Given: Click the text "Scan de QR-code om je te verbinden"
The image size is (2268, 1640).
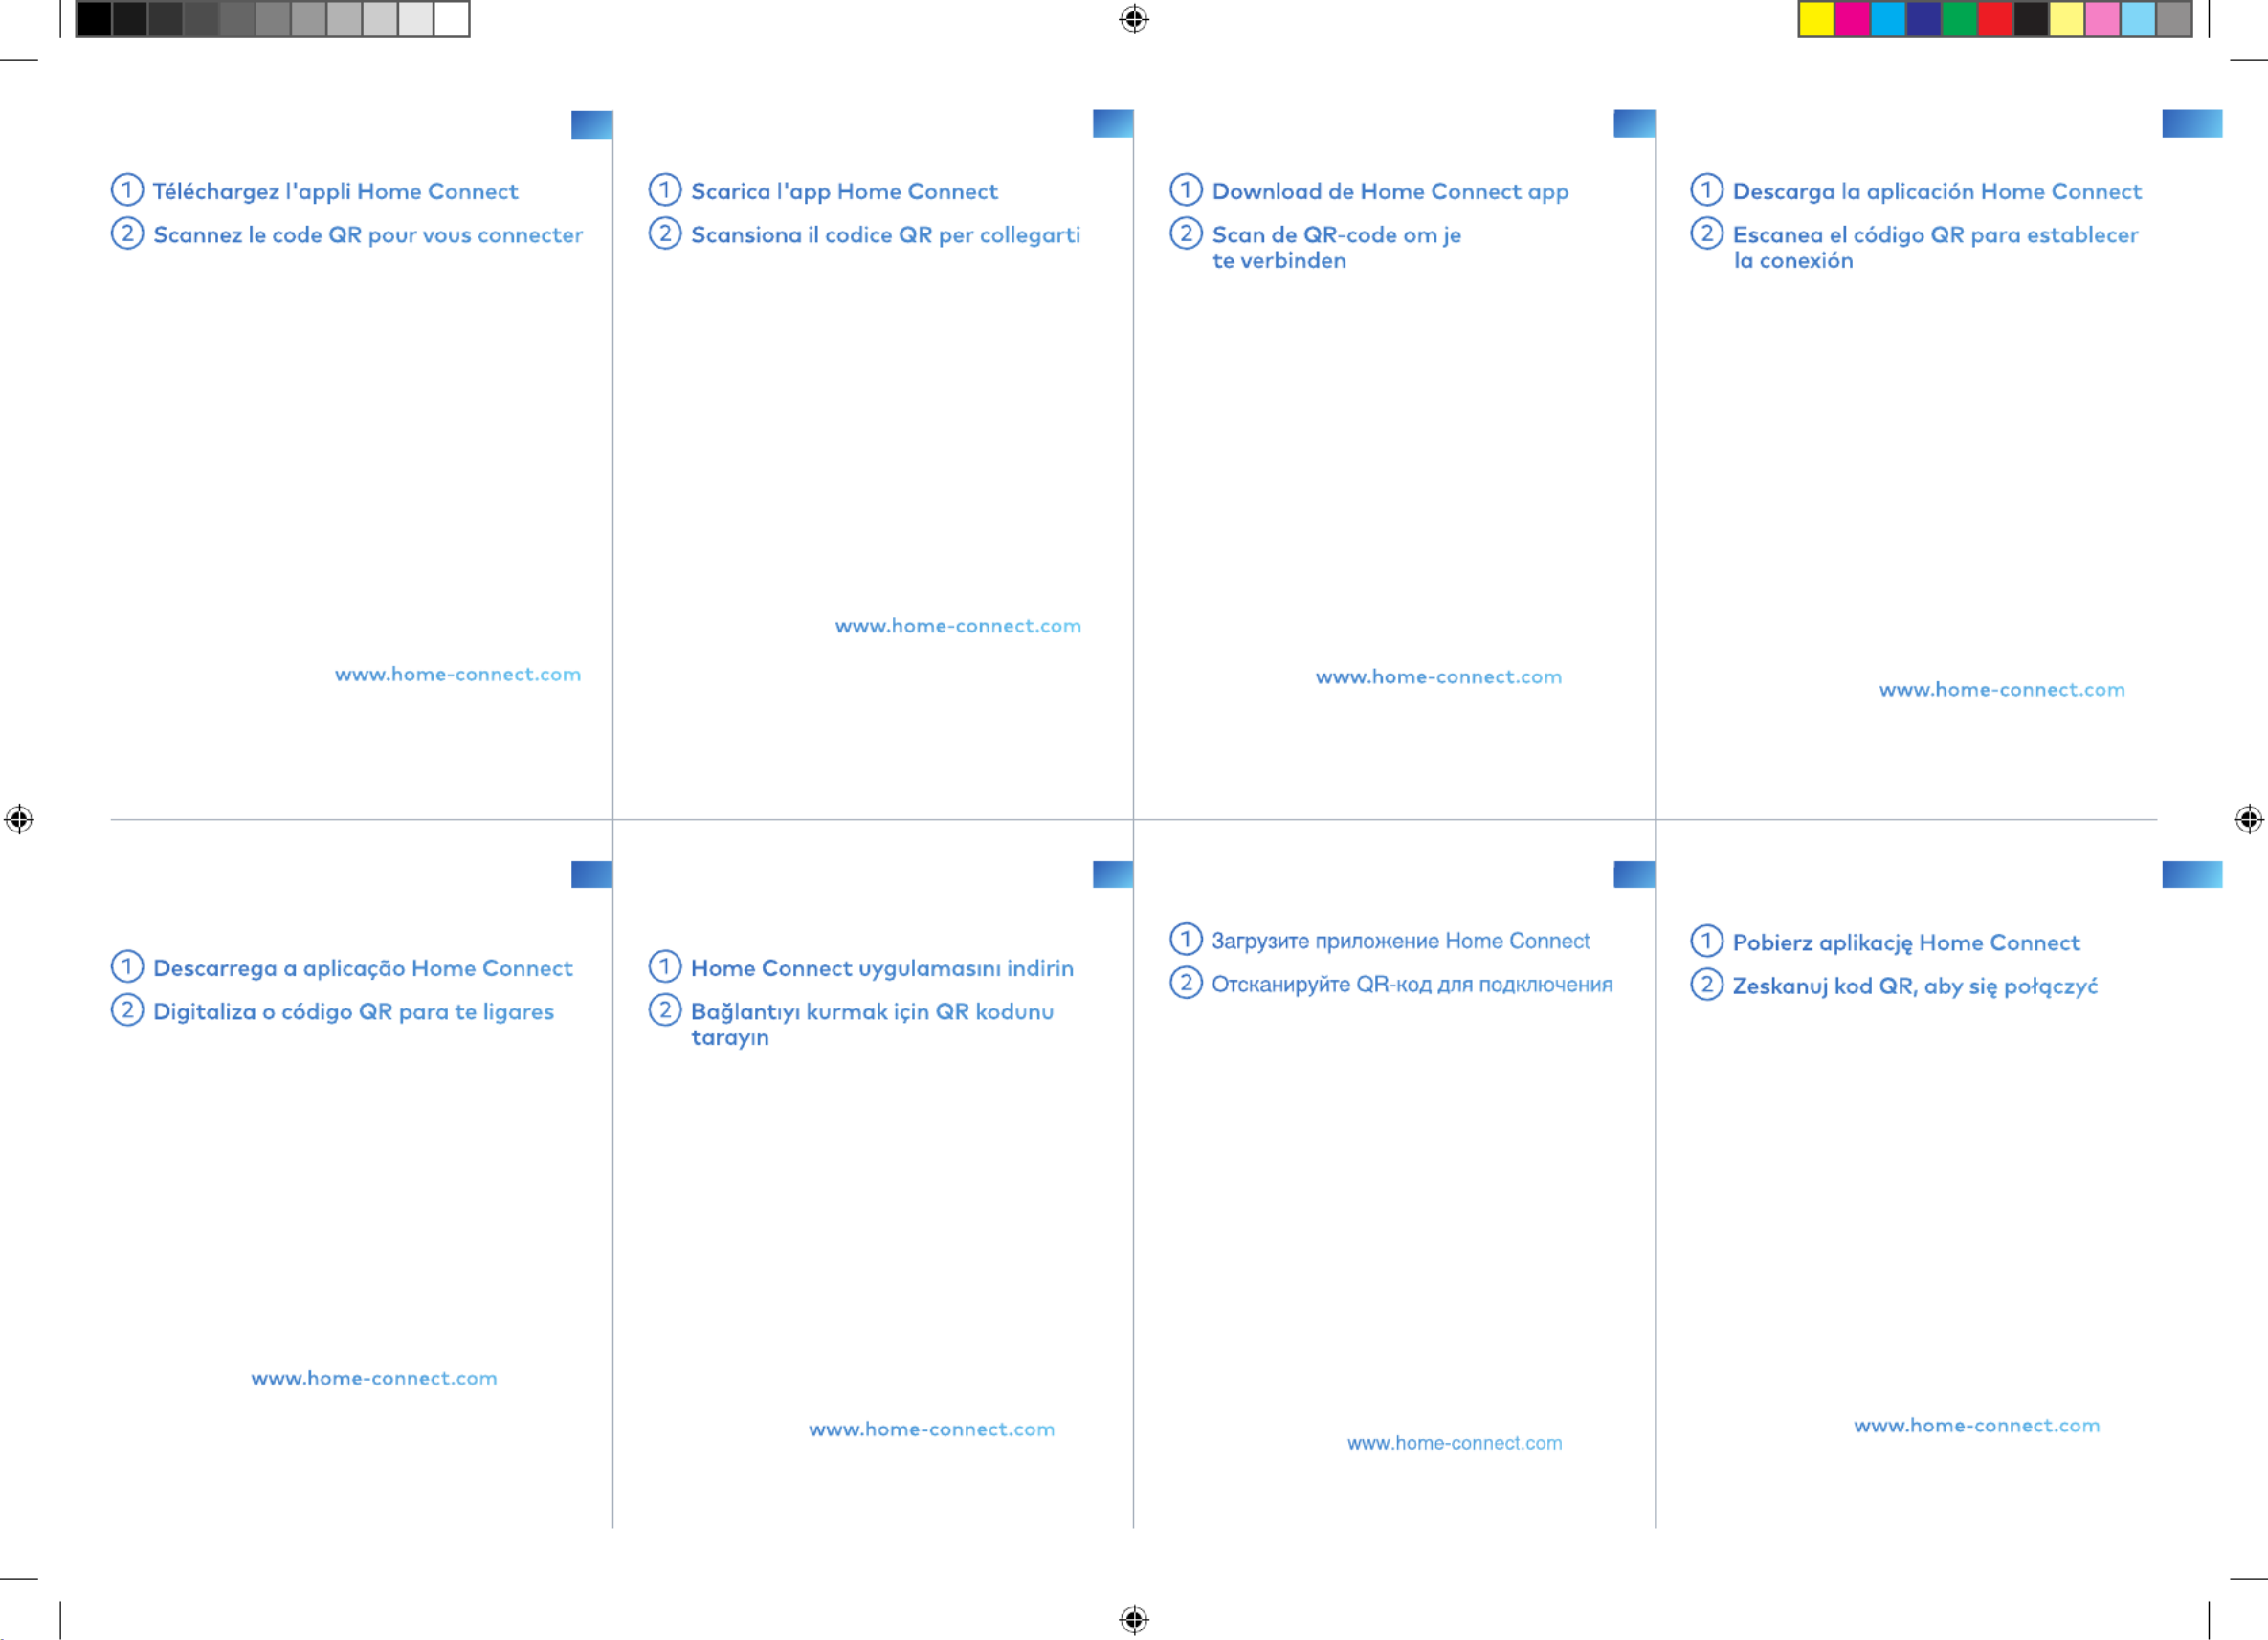Looking at the screenshot, I should [1336, 247].
